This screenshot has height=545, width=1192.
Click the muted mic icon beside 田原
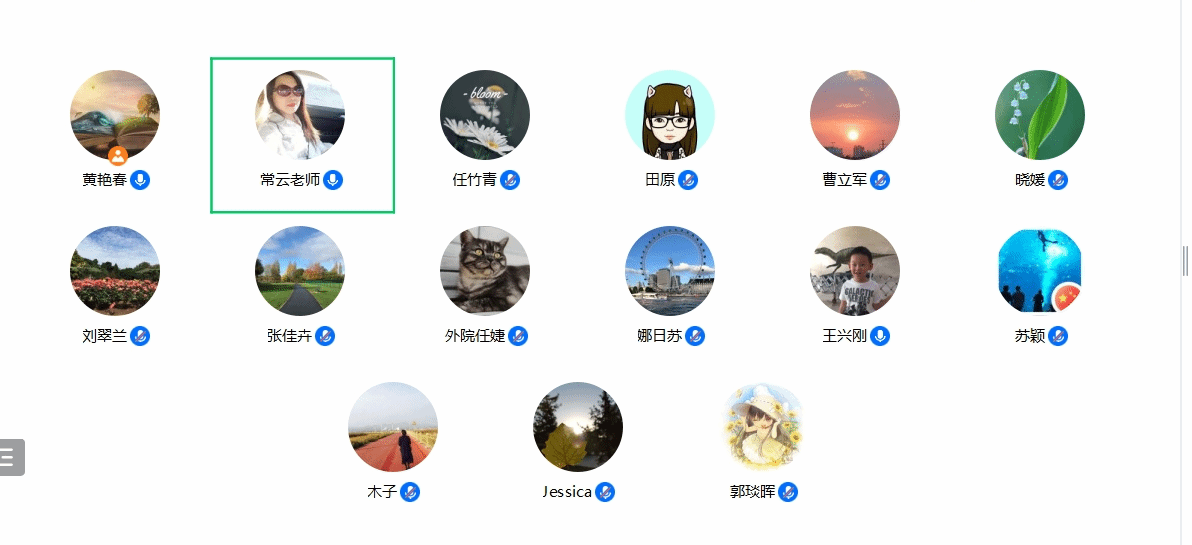tap(688, 180)
